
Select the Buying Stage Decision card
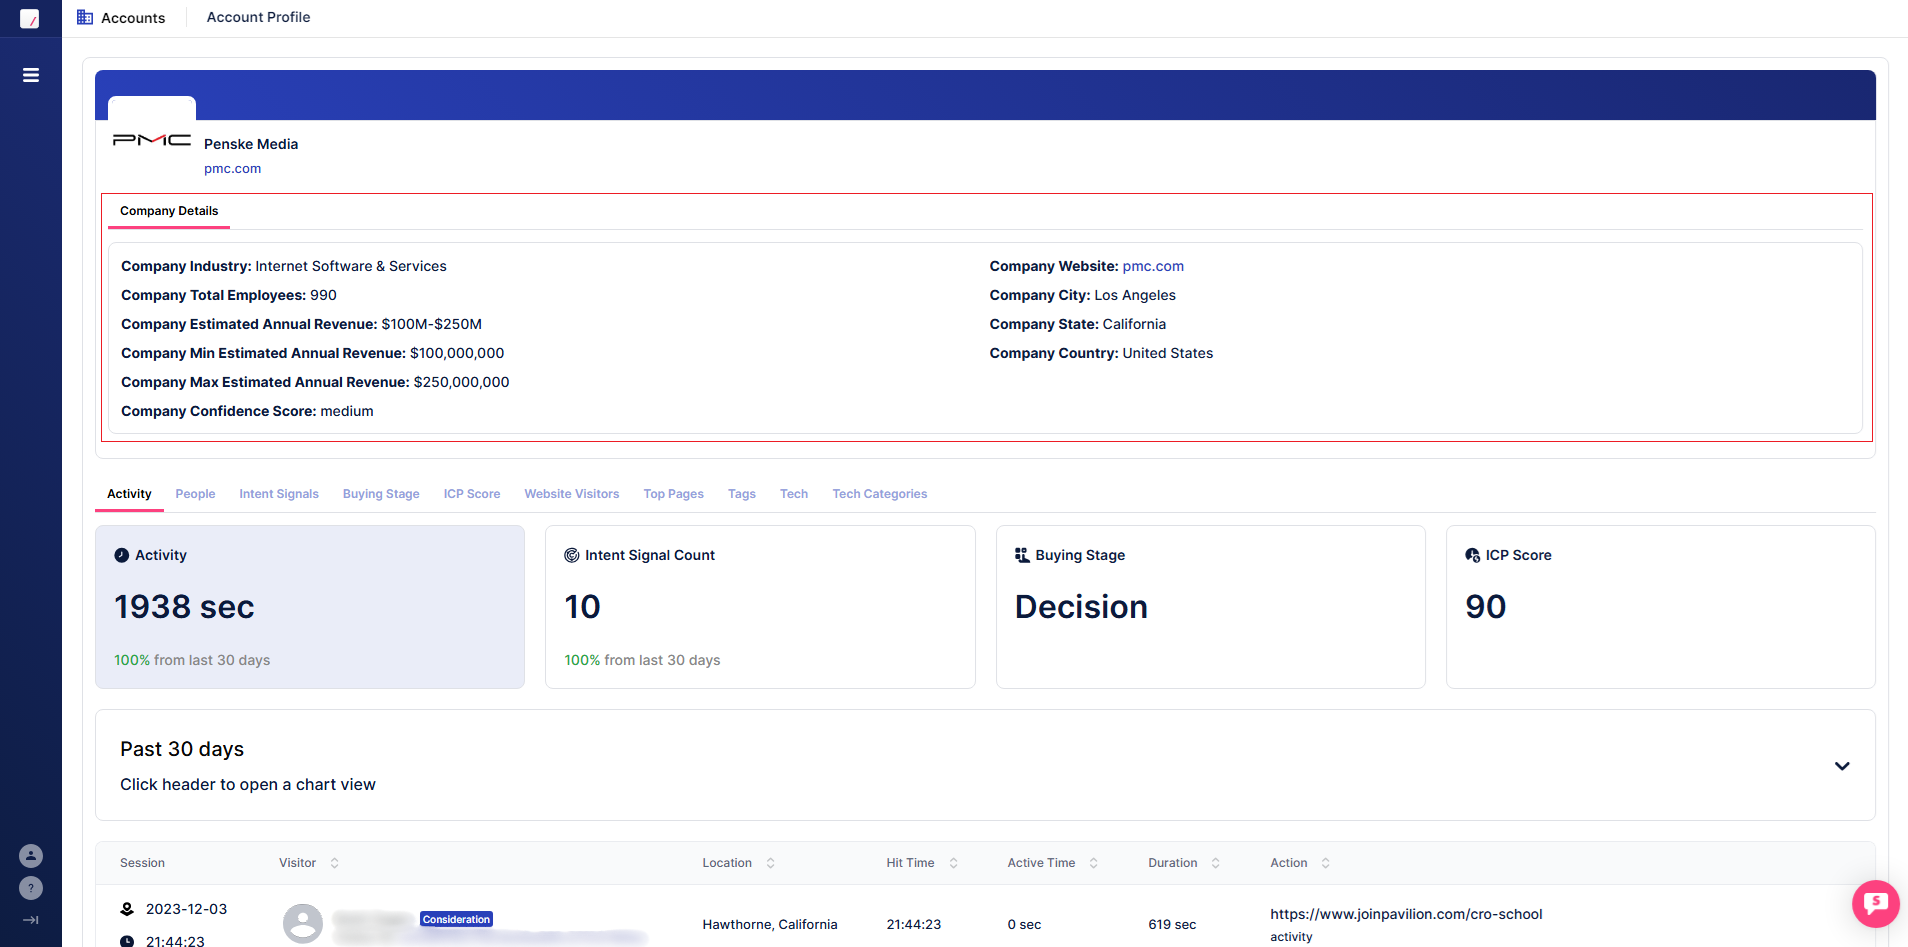[1210, 607]
